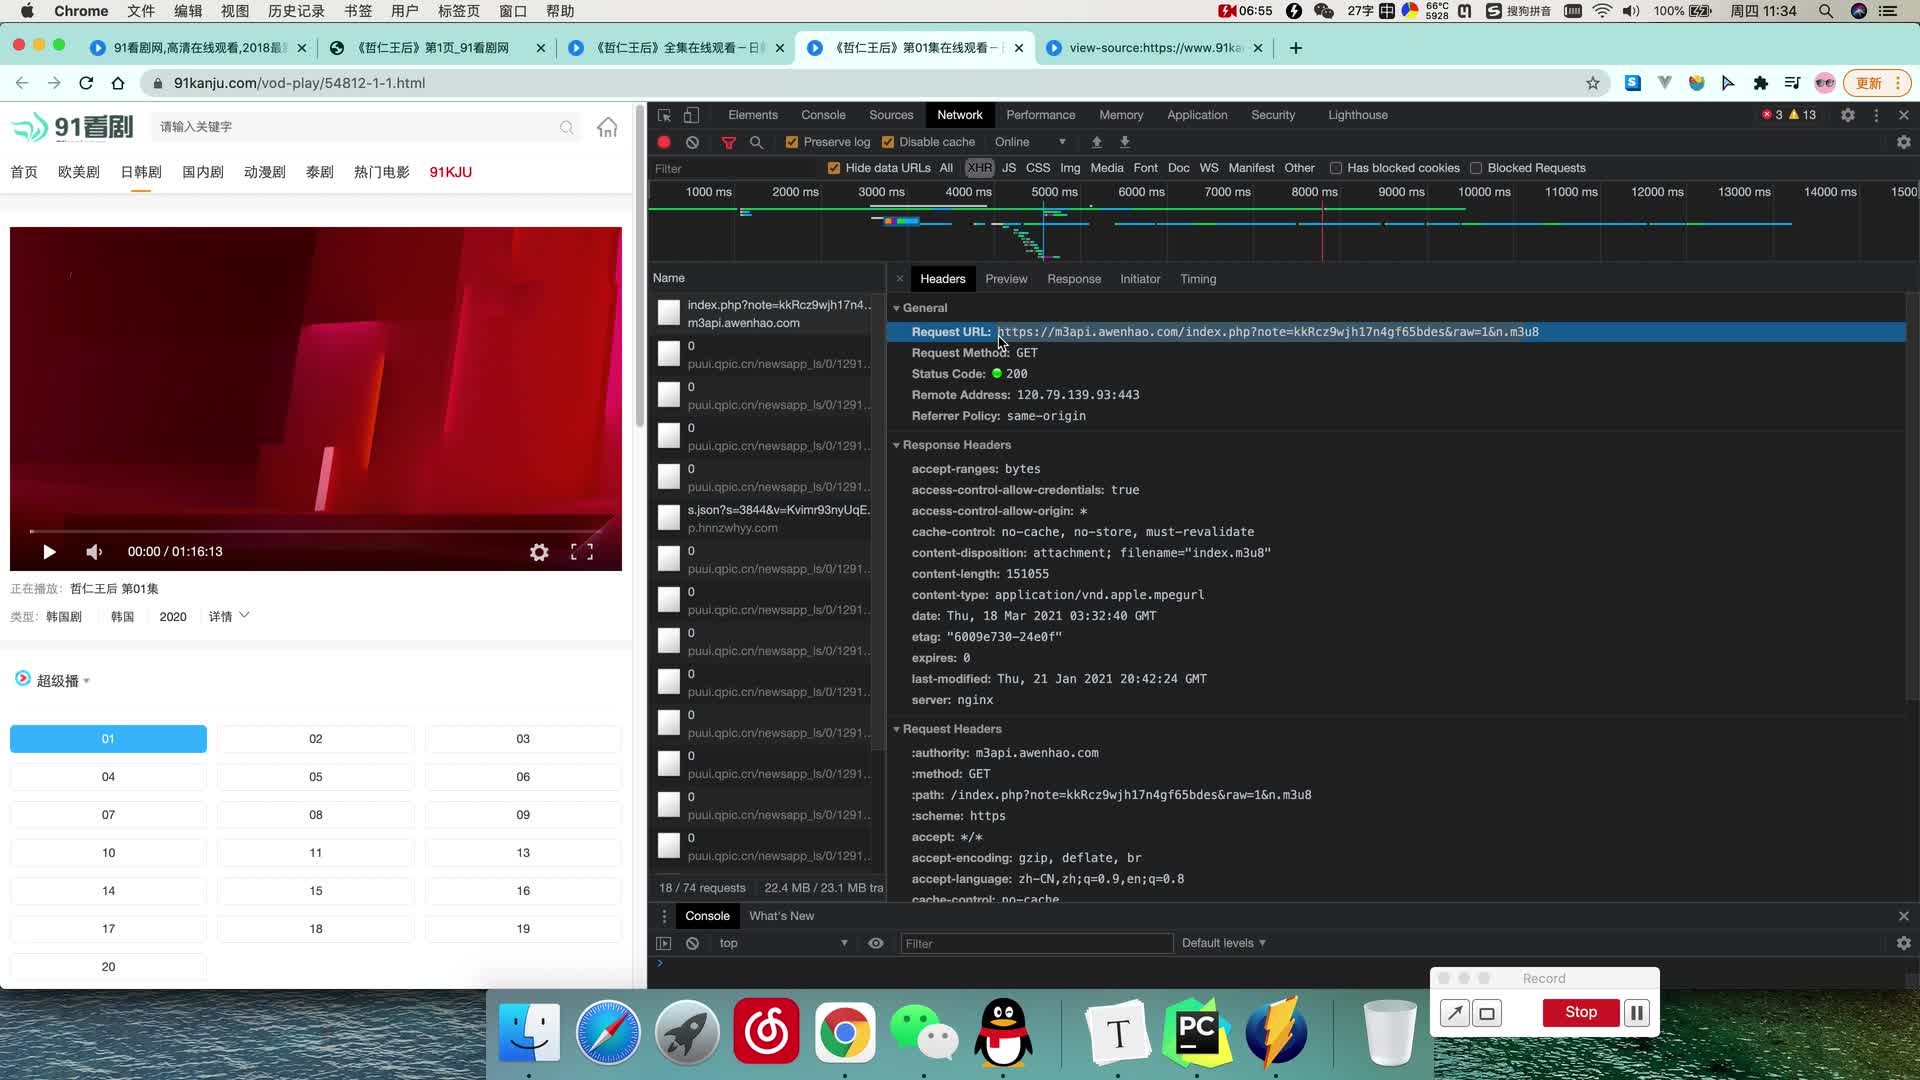Select the JS filter type
Screen dimensions: 1920x1080
point(1009,168)
